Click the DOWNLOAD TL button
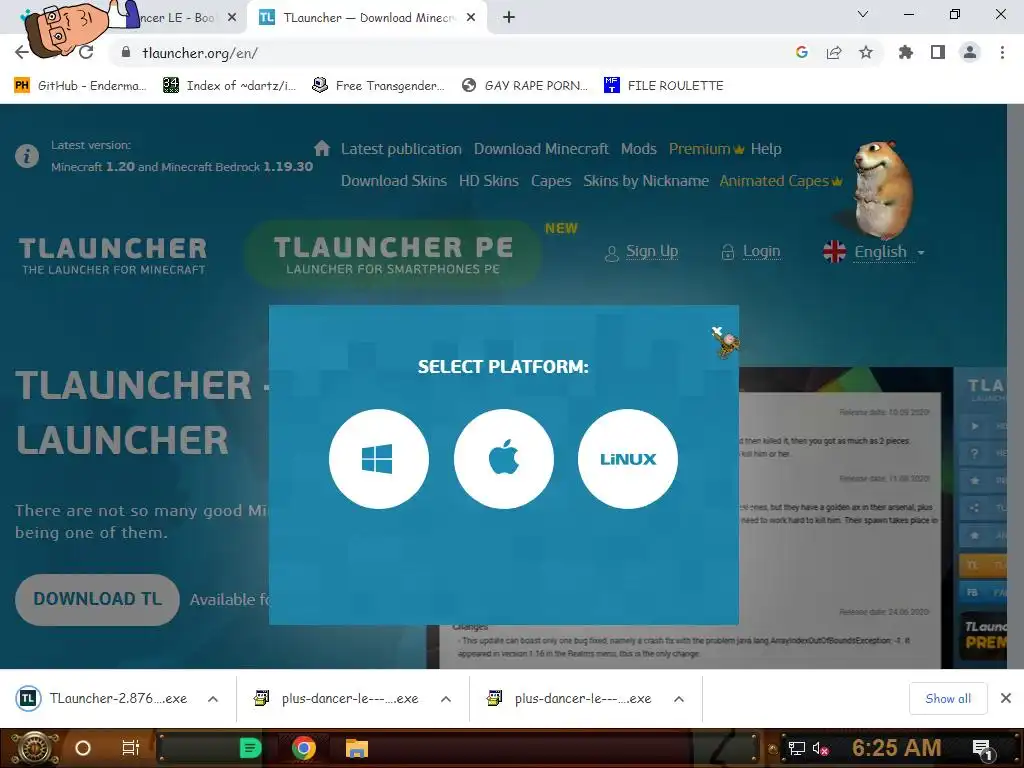1024x768 pixels. coord(97,600)
